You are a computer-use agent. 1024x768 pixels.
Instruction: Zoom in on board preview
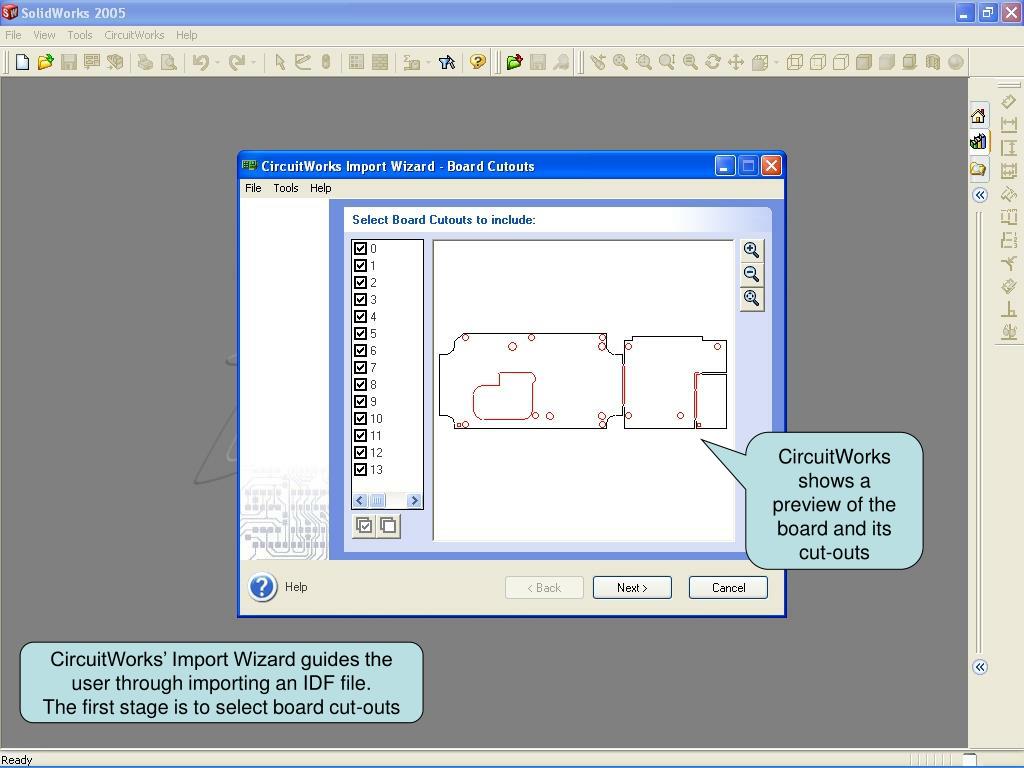point(752,250)
